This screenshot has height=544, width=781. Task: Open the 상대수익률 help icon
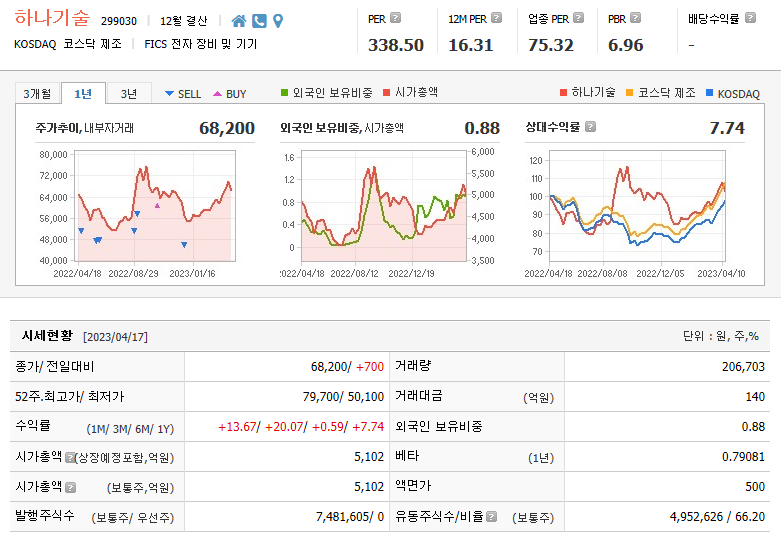[590, 127]
